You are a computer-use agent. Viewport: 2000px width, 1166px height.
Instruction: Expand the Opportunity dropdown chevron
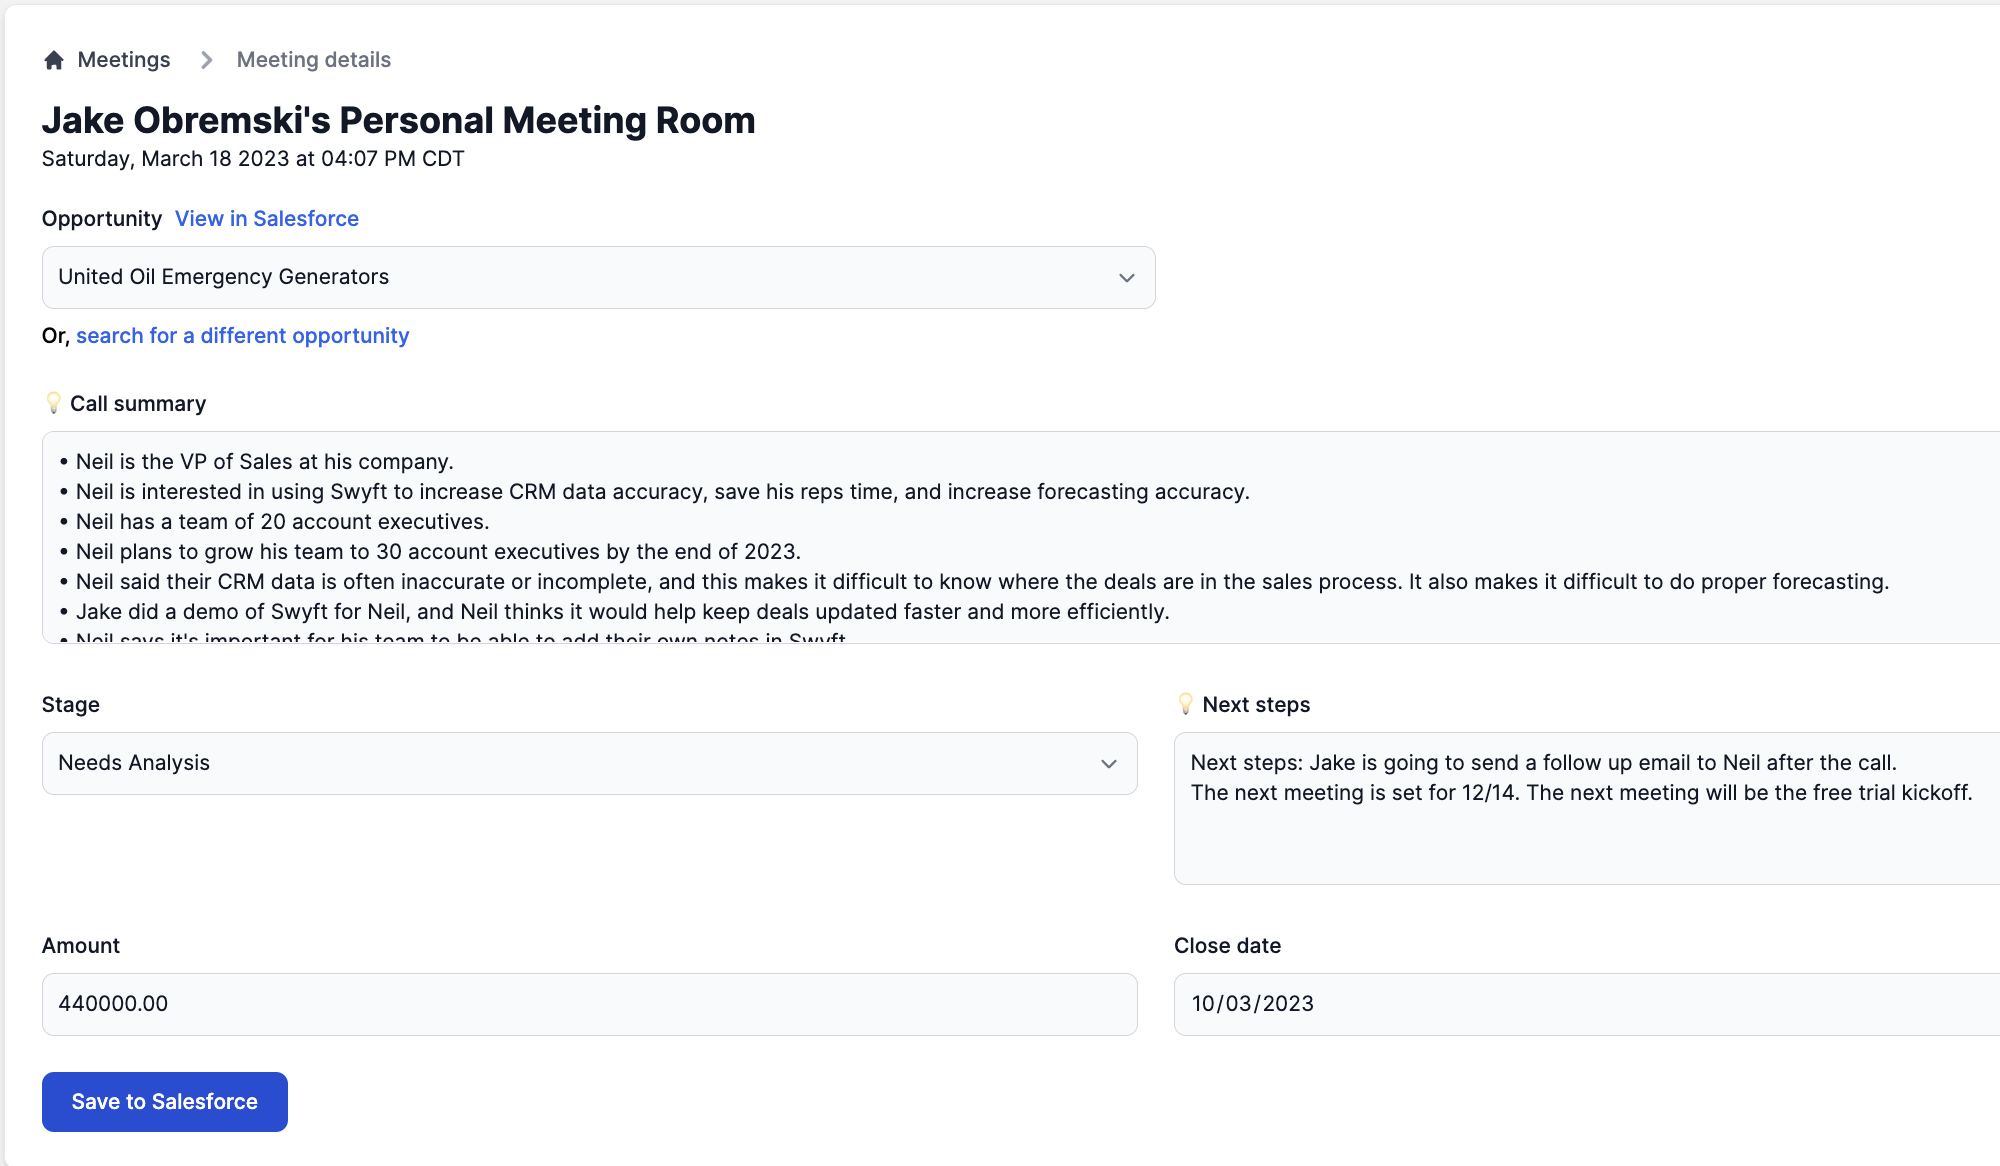(x=1127, y=277)
